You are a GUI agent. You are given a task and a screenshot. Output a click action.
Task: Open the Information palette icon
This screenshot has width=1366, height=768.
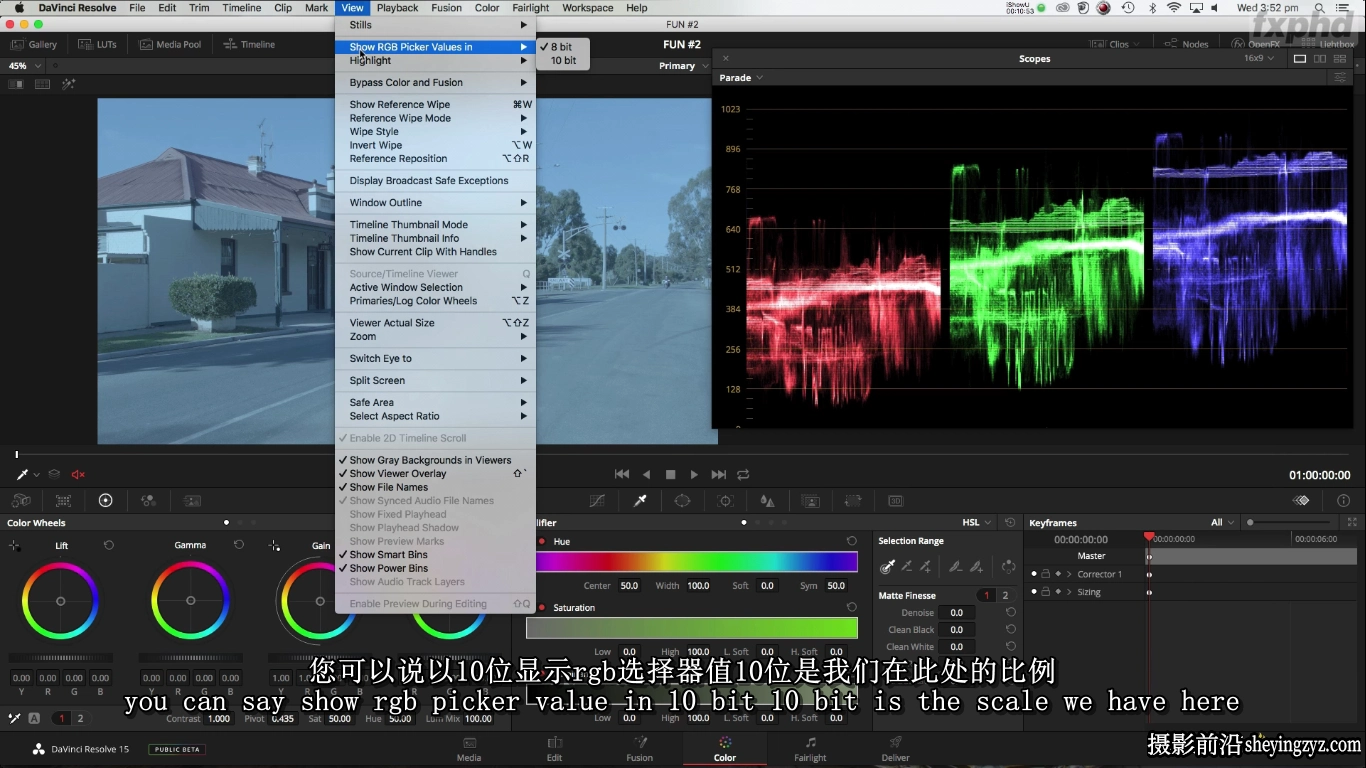1343,500
